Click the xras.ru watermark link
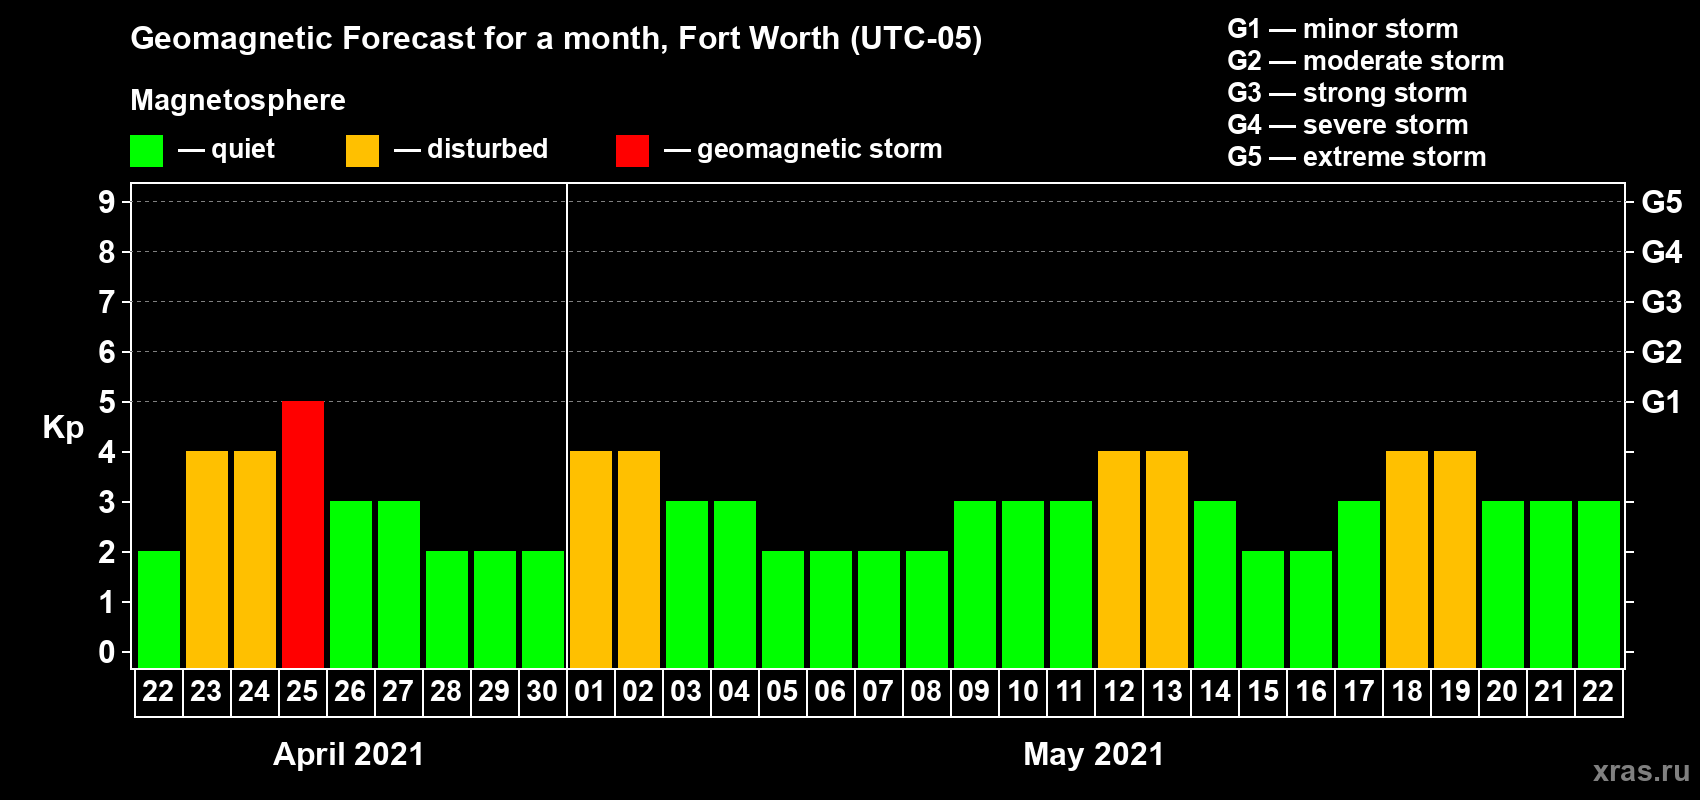 [x=1640, y=771]
